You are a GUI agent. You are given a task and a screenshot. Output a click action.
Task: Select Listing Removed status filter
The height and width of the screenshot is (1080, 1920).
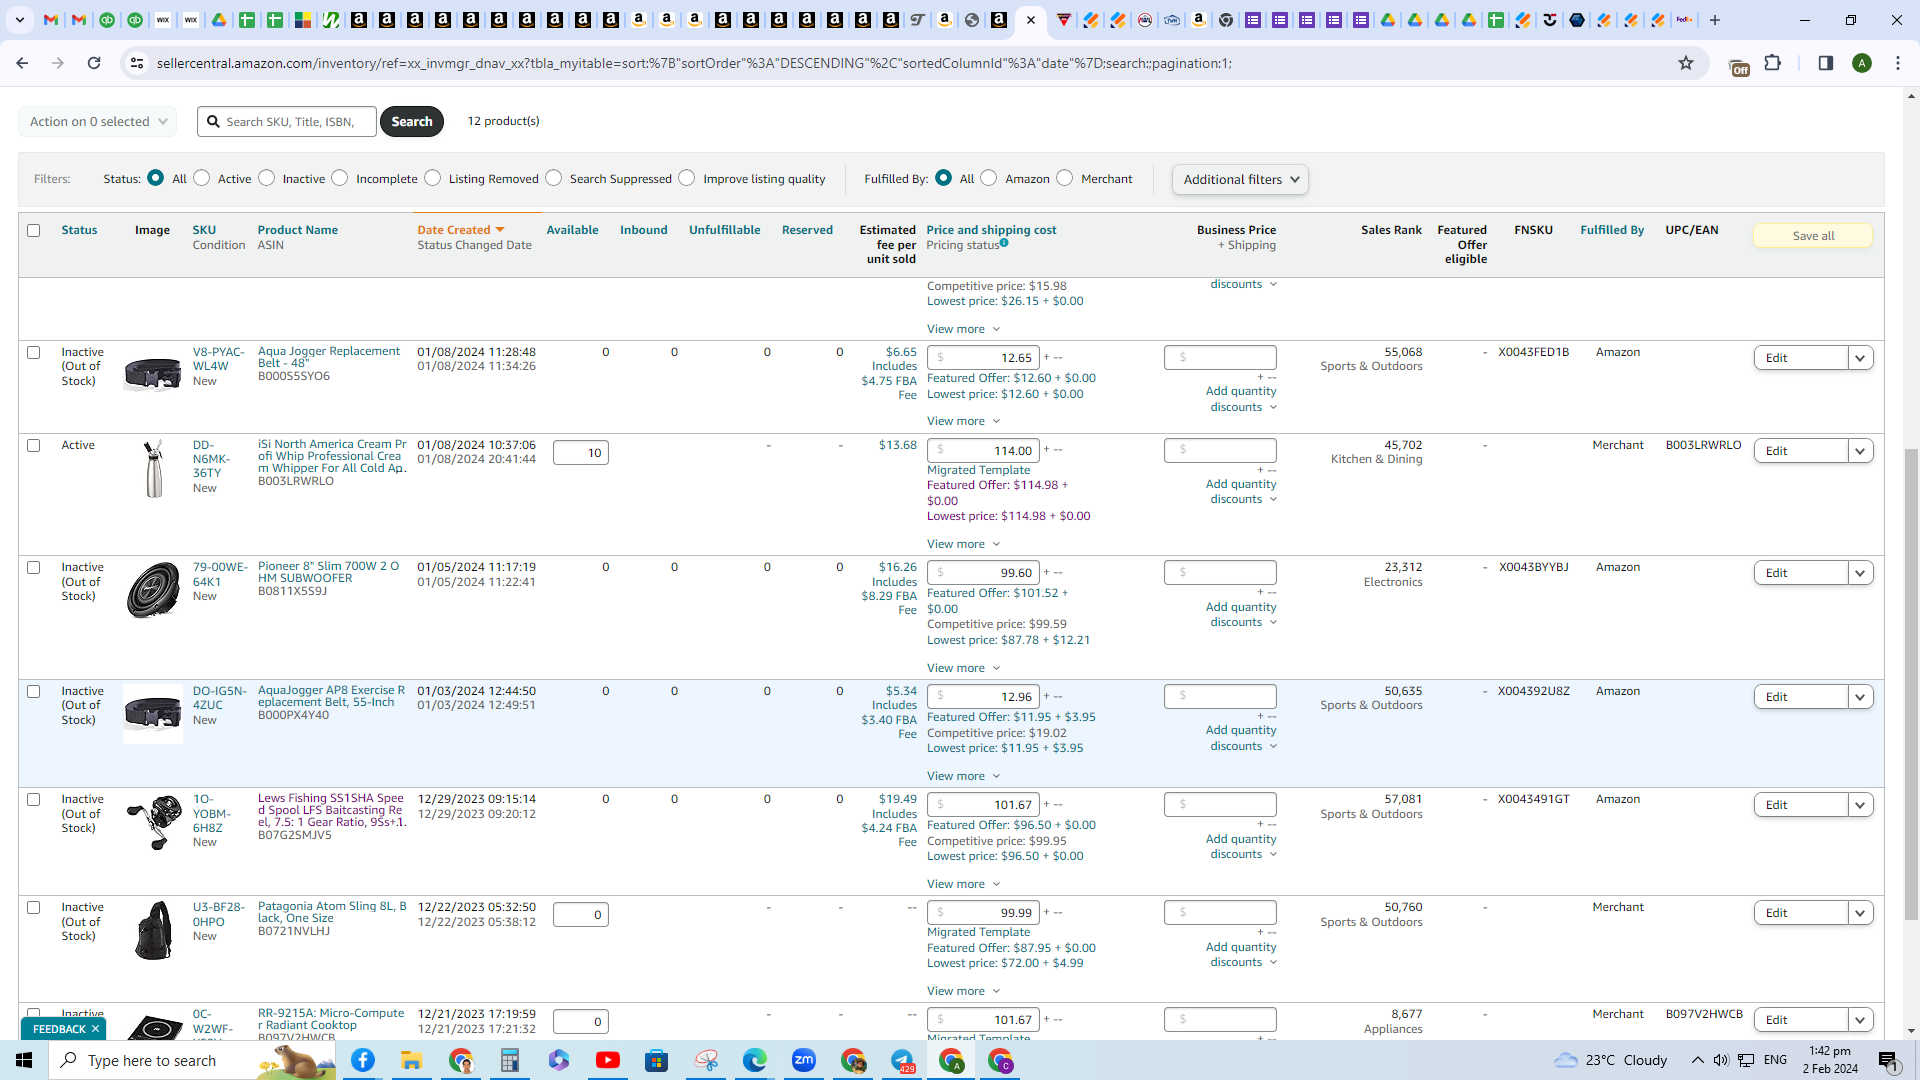pyautogui.click(x=433, y=178)
